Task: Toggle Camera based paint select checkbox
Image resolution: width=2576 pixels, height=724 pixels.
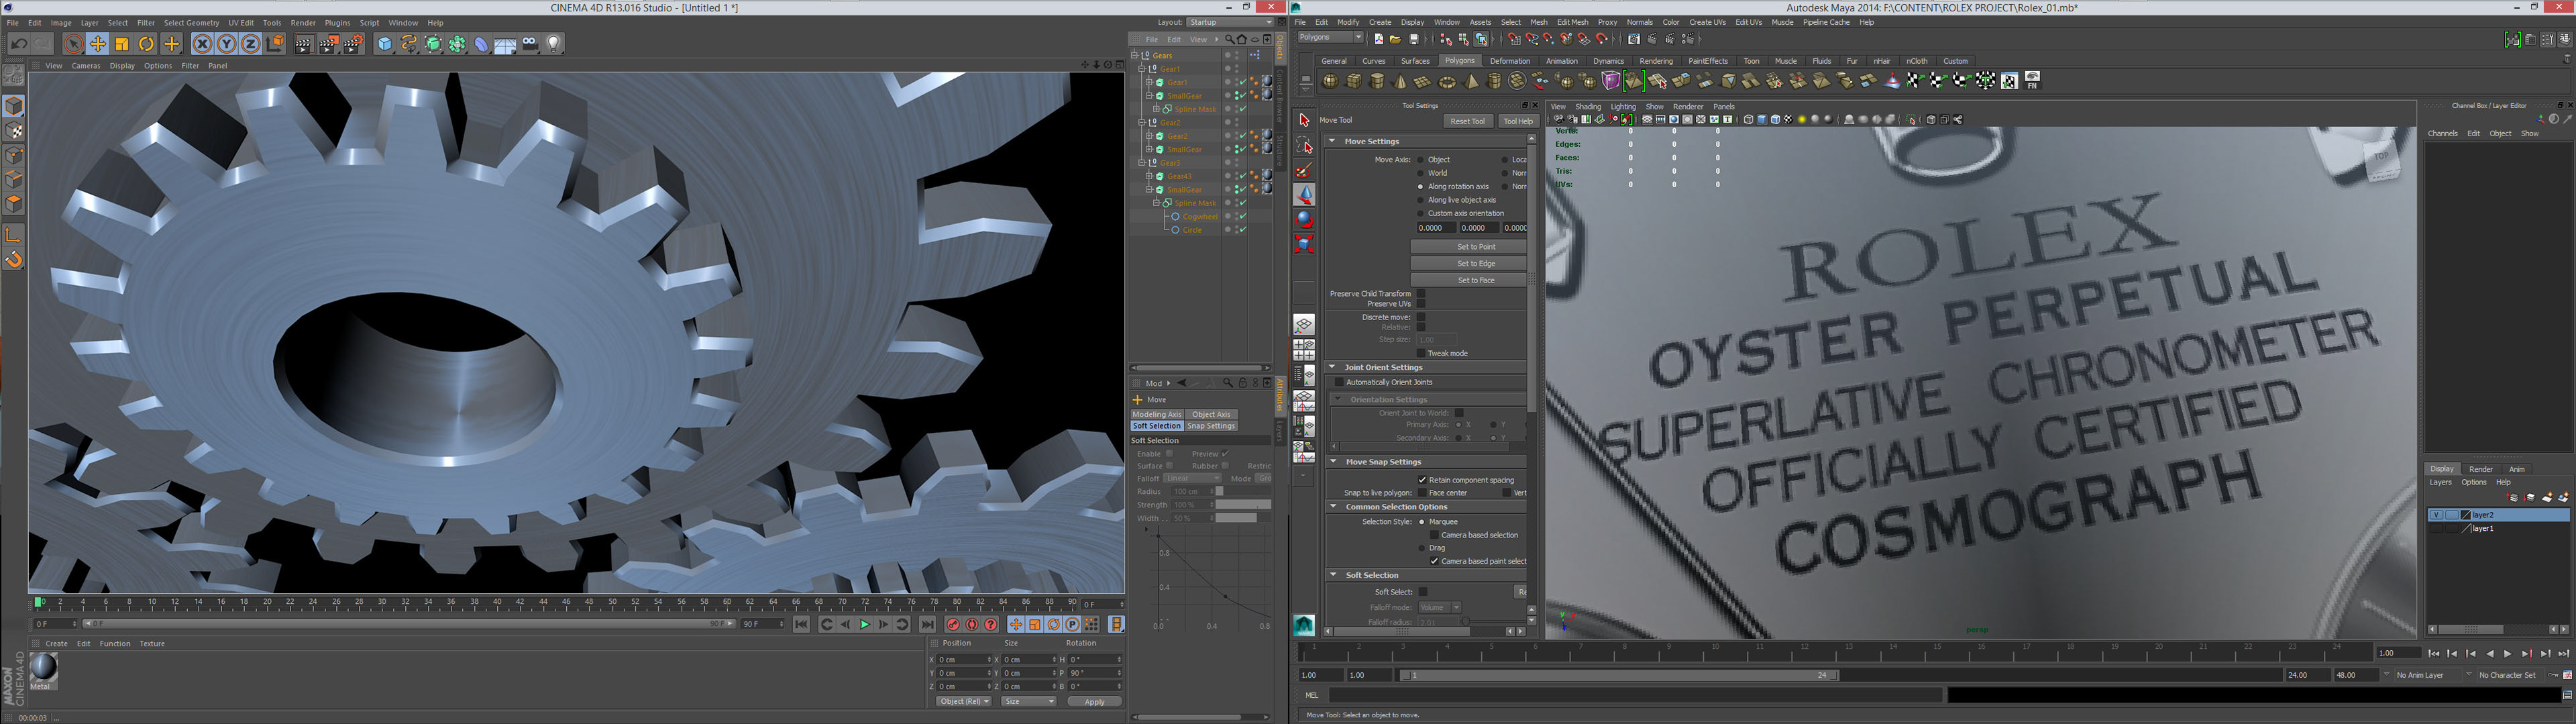Action: point(1434,561)
